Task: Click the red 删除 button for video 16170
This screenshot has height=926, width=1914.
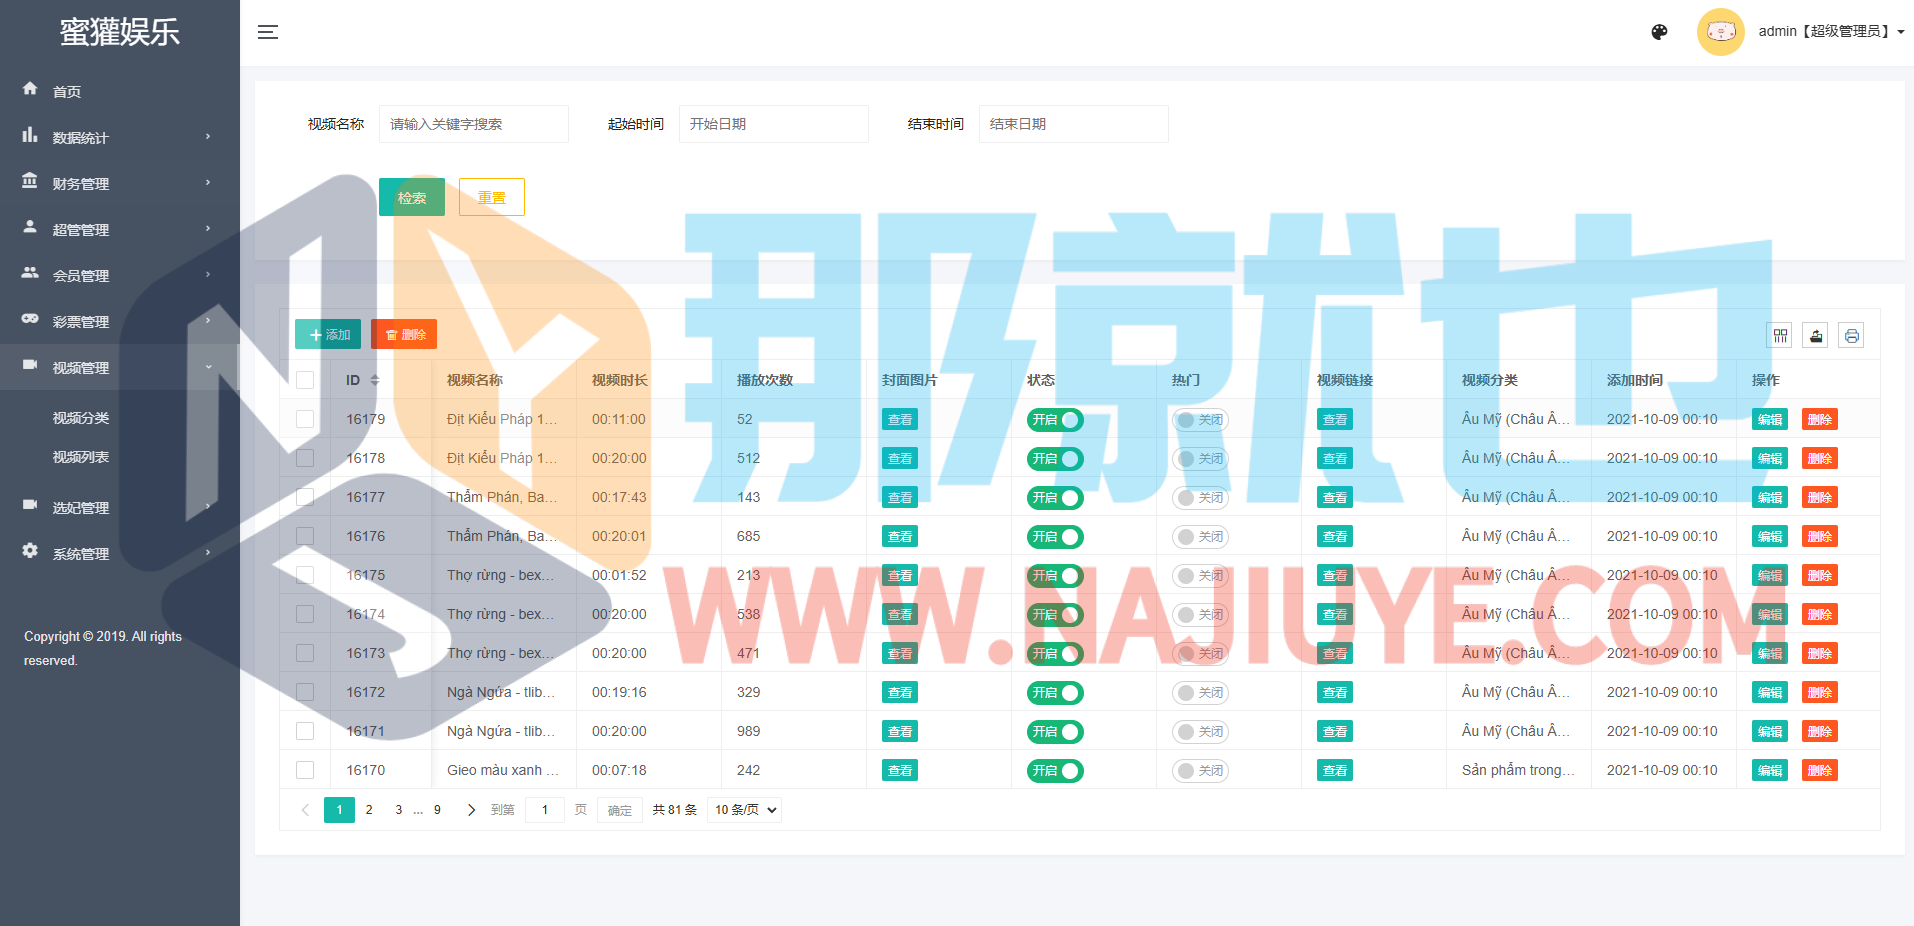Action: click(1819, 771)
